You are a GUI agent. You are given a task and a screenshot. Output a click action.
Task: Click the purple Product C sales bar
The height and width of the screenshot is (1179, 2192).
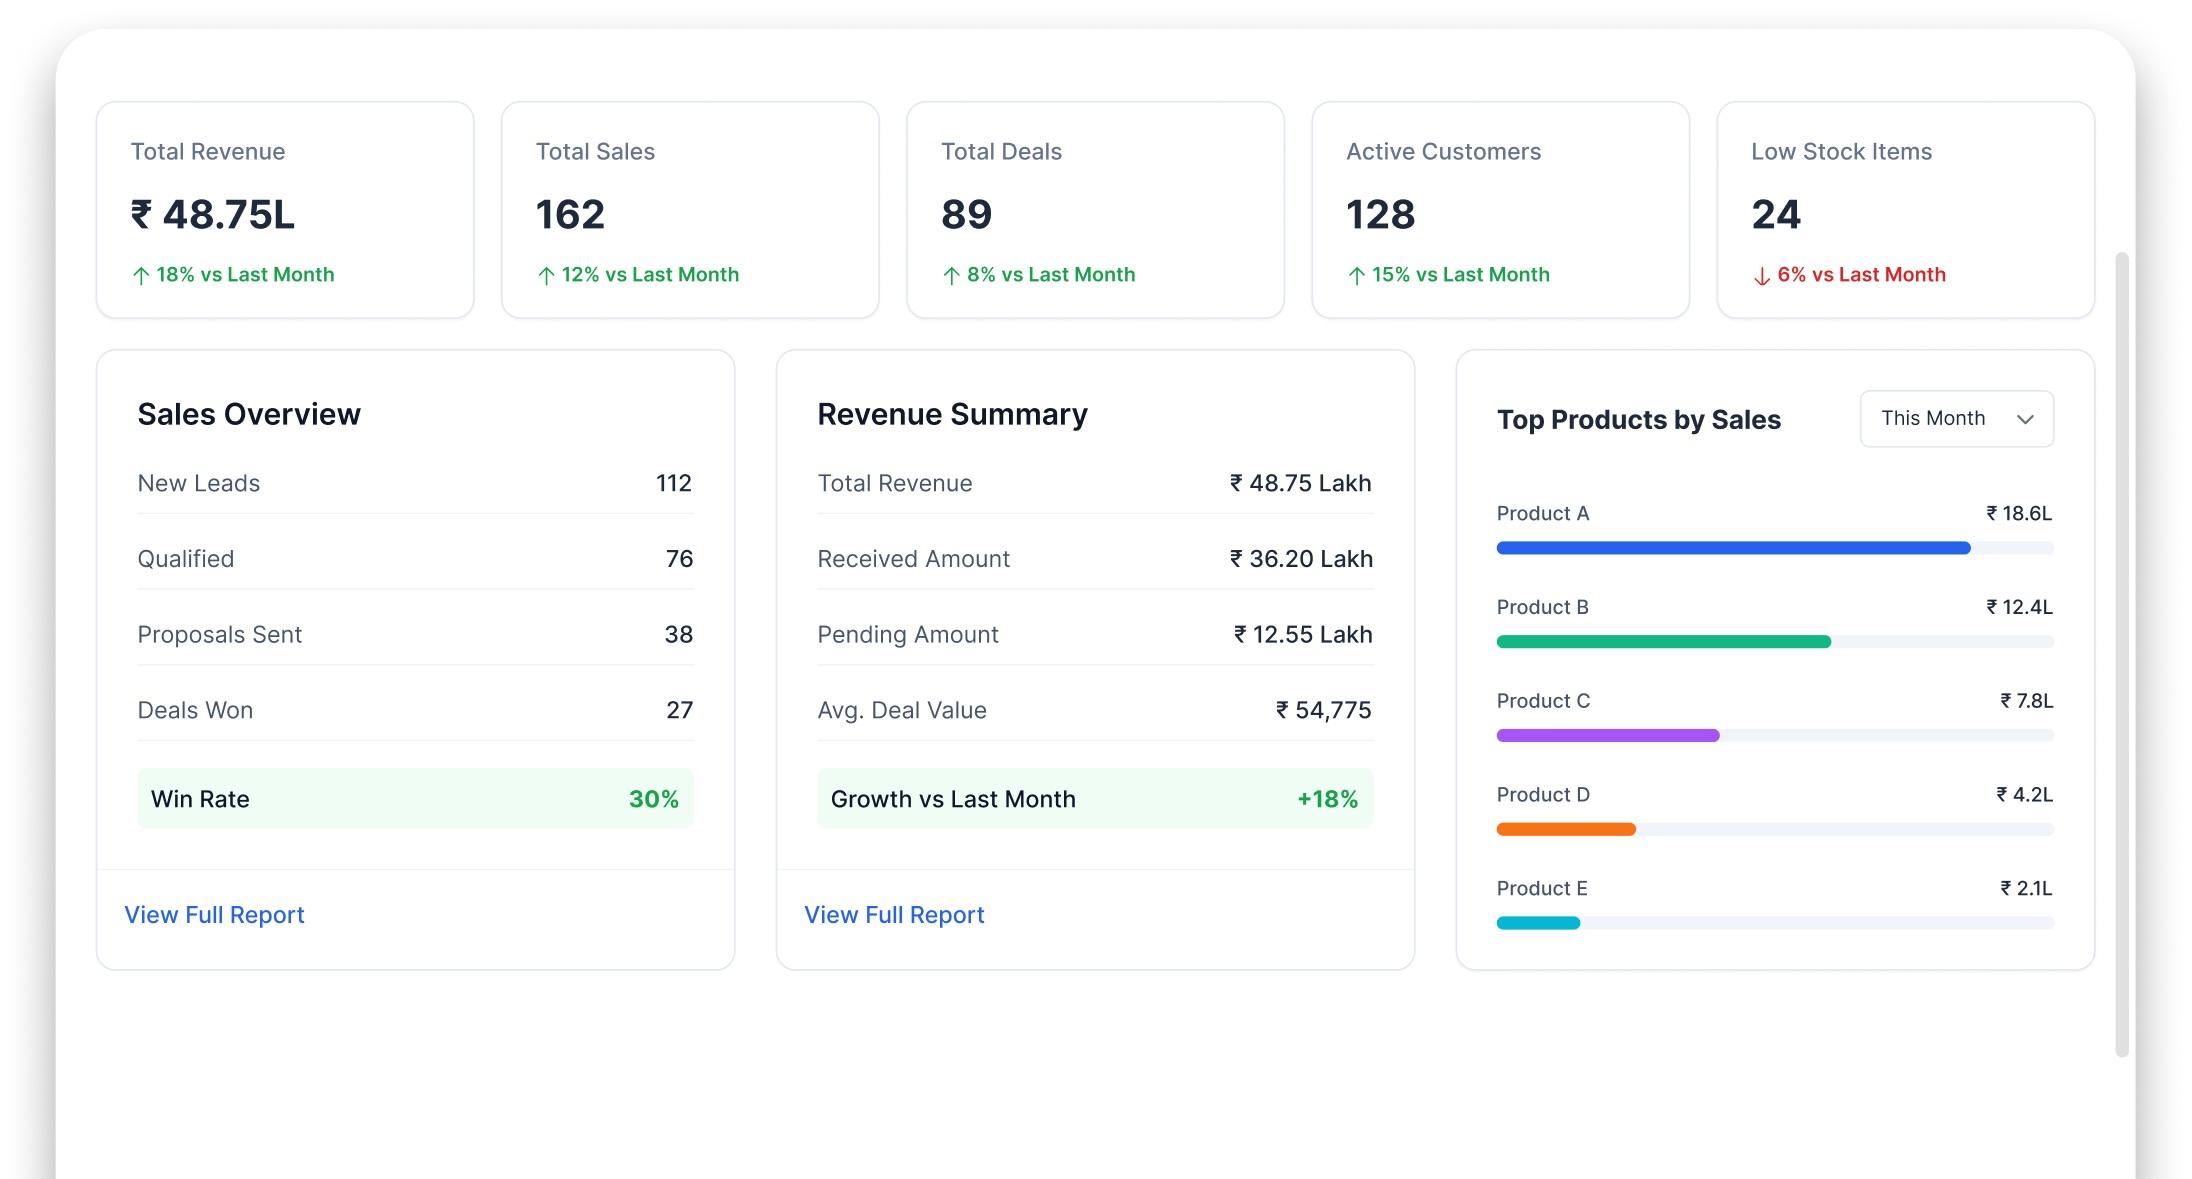pyautogui.click(x=1608, y=736)
